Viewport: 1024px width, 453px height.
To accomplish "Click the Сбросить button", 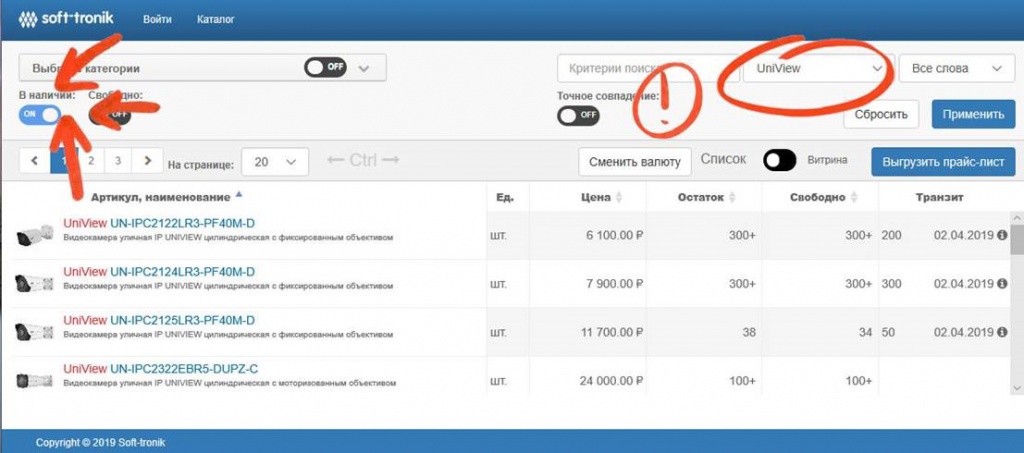I will coord(881,114).
